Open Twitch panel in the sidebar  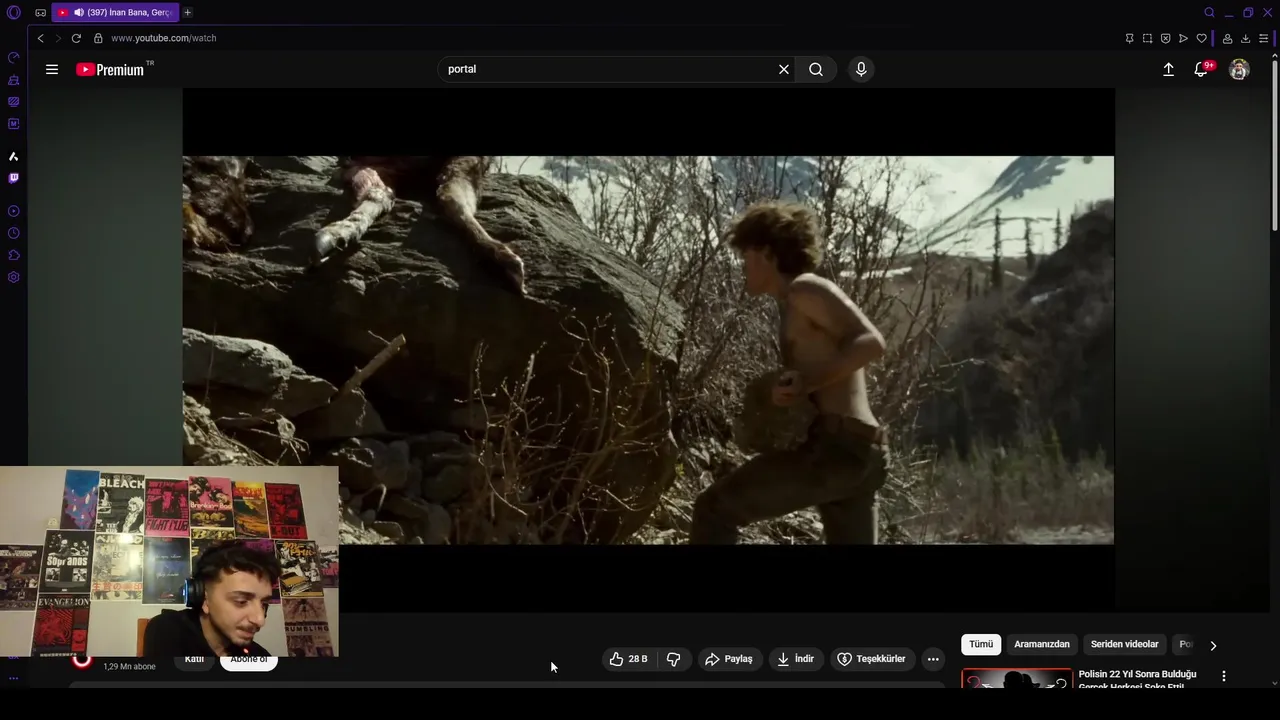point(13,178)
